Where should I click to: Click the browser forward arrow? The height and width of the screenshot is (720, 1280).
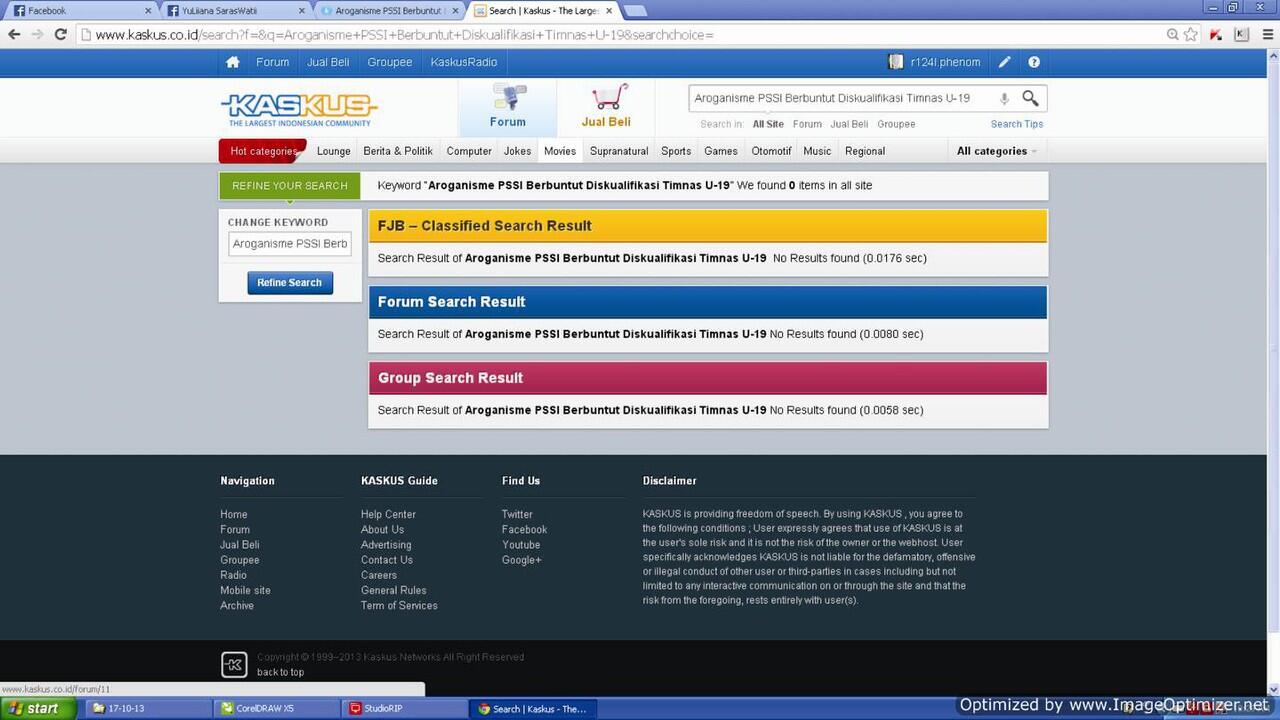pos(37,34)
